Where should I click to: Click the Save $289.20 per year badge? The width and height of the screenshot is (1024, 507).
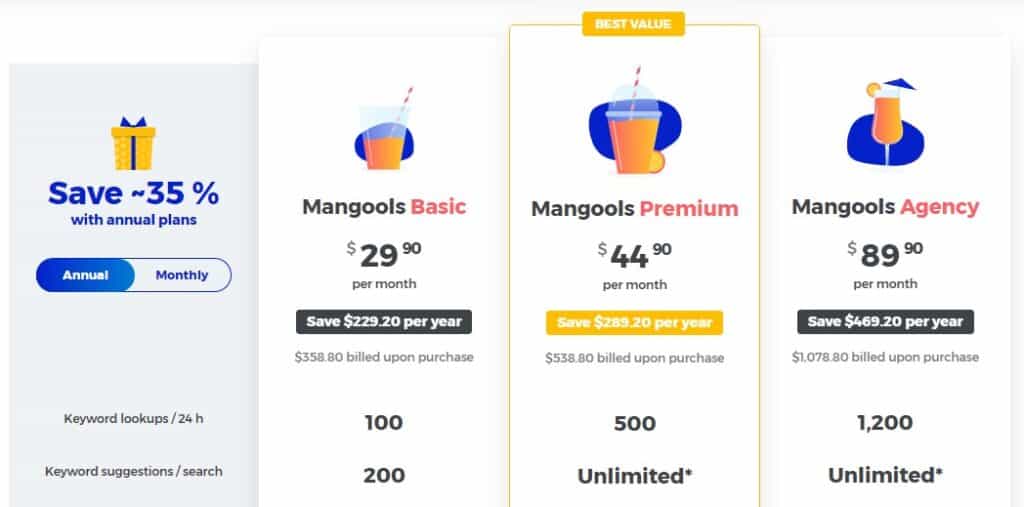click(x=635, y=323)
